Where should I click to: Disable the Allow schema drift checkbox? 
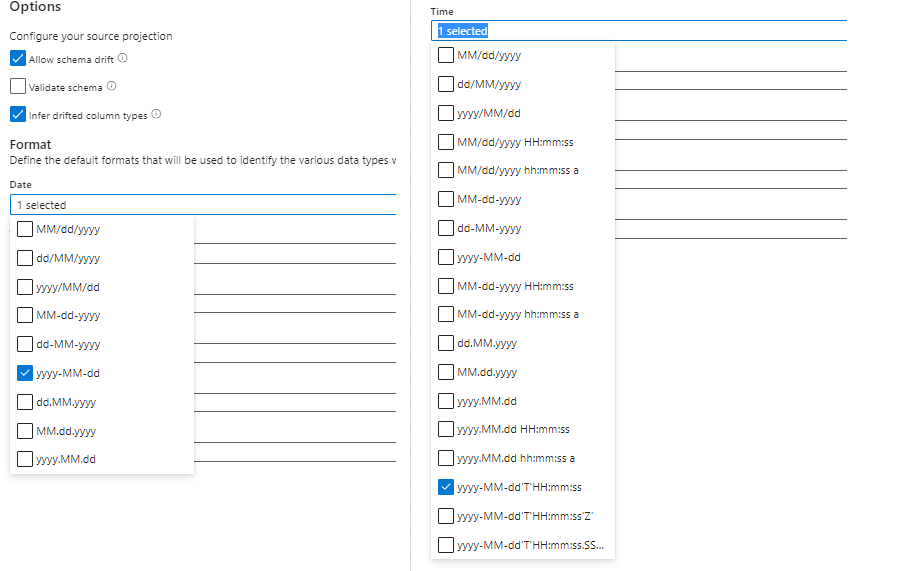click(x=18, y=58)
